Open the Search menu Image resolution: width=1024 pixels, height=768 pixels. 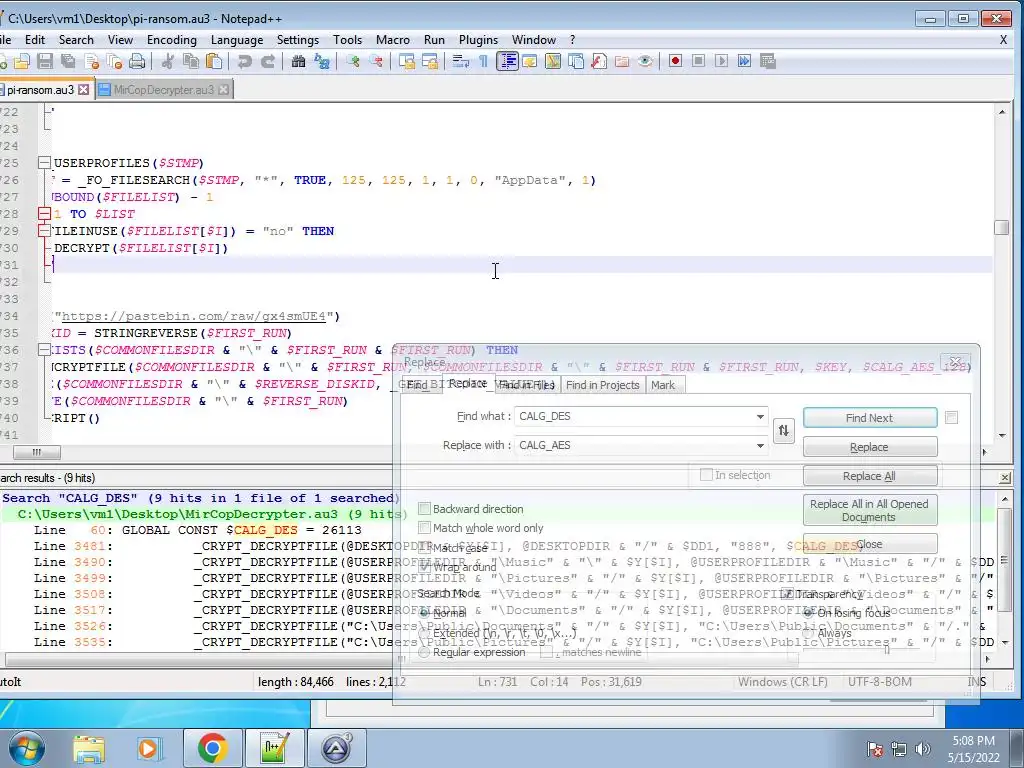76,40
